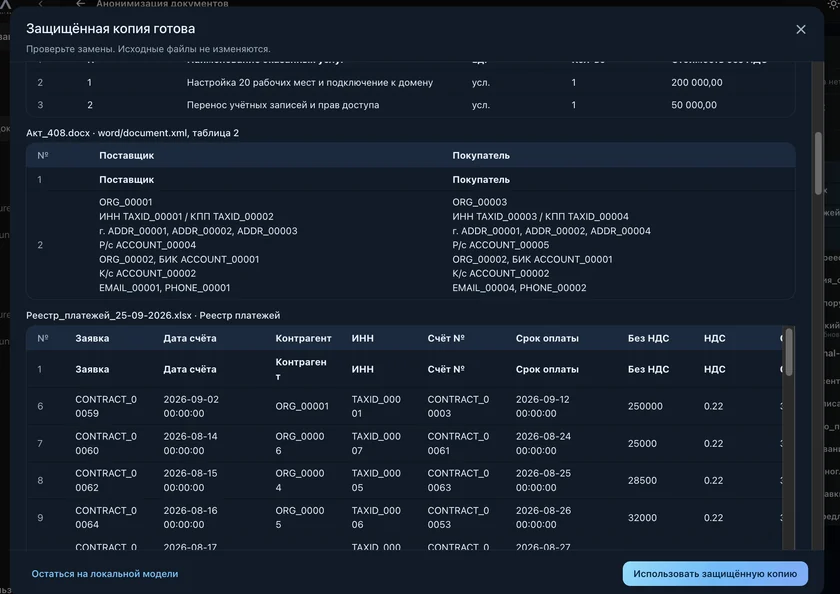840x594 pixels.
Task: Click the Акт_408.docx table 2 caption
Action: 132,133
